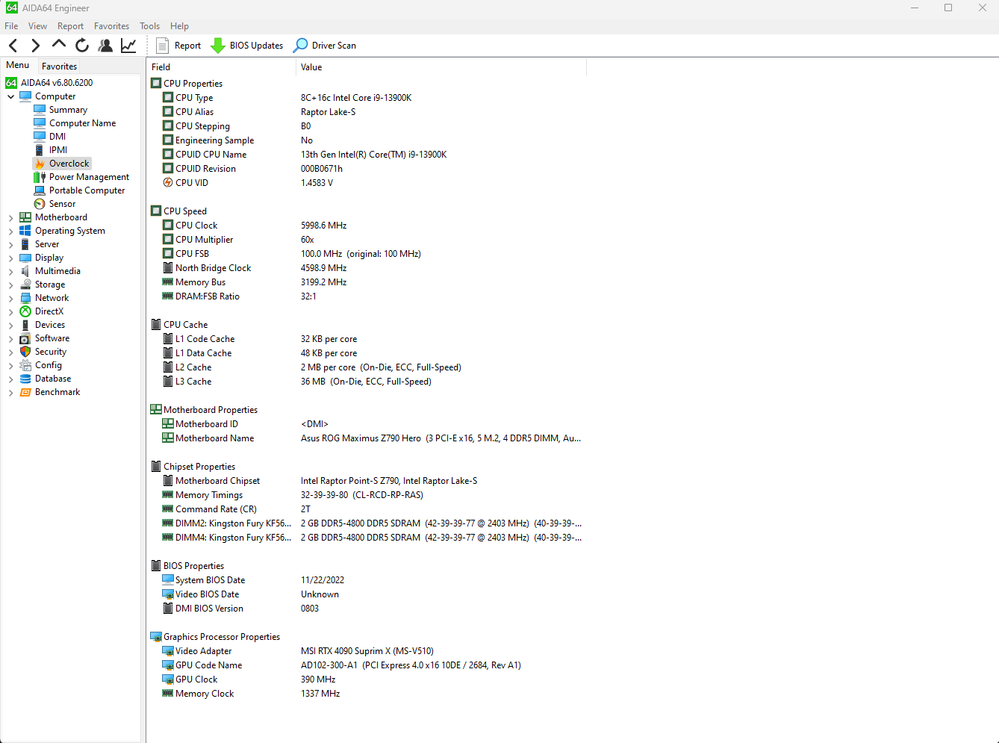999x743 pixels.
Task: Expand the Storage tree node
Action: click(11, 285)
